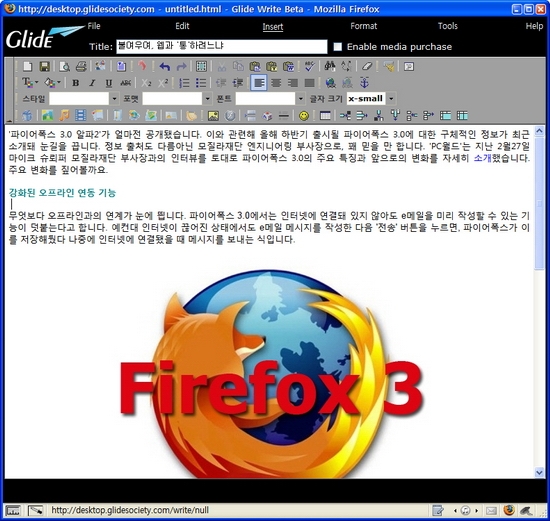The width and height of the screenshot is (550, 521).
Task: Follow the 소개 link in the article
Action: 483,158
